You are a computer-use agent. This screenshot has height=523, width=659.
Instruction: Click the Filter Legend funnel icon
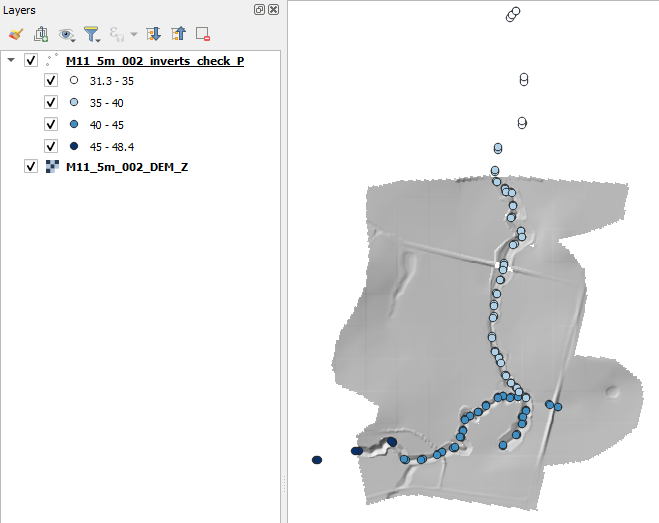click(92, 34)
